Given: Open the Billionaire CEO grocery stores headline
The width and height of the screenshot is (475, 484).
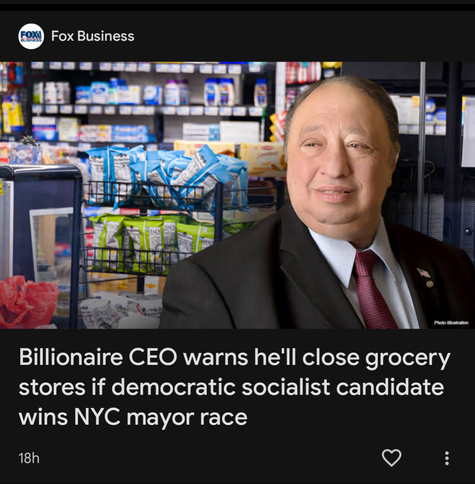Looking at the screenshot, I should (x=235, y=387).
